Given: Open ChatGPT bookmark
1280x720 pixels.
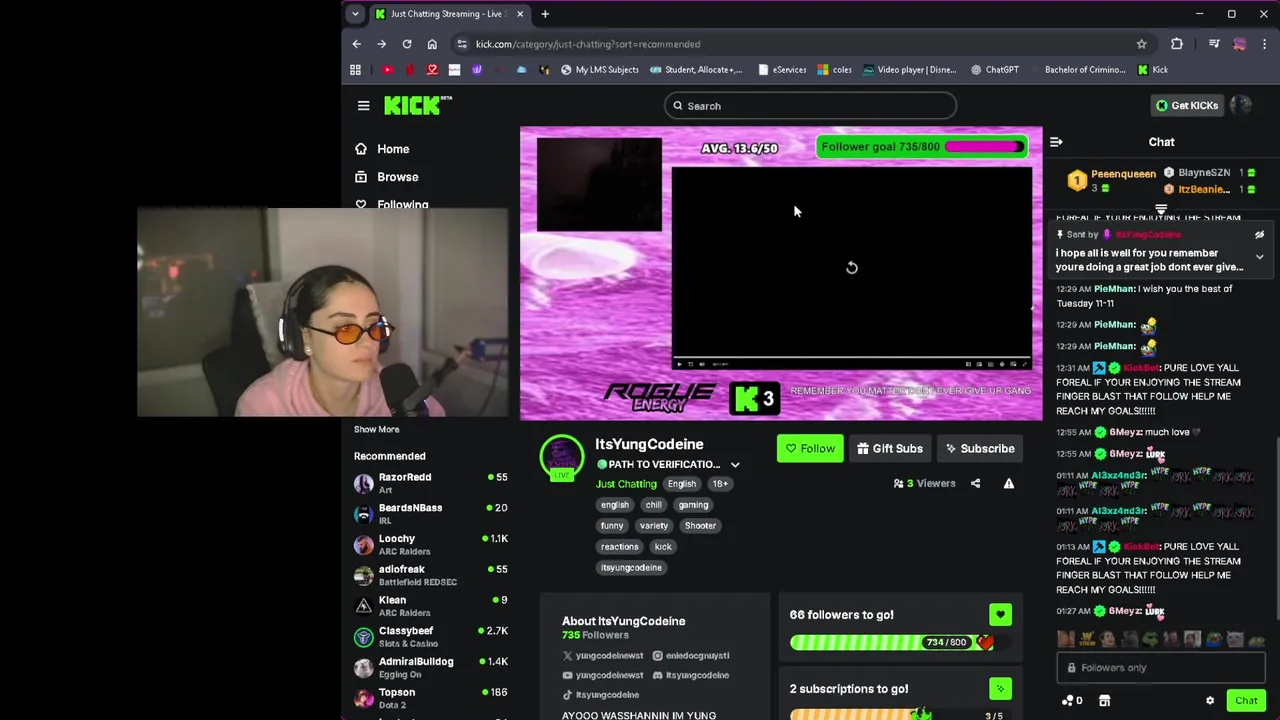Looking at the screenshot, I should coord(994,70).
